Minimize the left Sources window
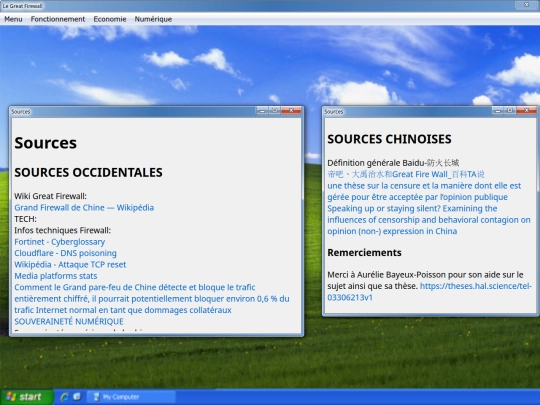Screen dimensions: 540x405 coord(262,111)
